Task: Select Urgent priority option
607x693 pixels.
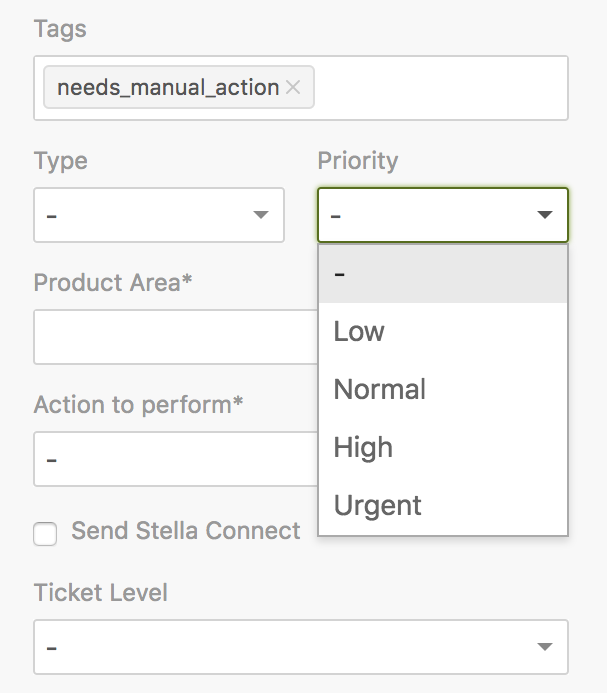Action: (x=378, y=505)
